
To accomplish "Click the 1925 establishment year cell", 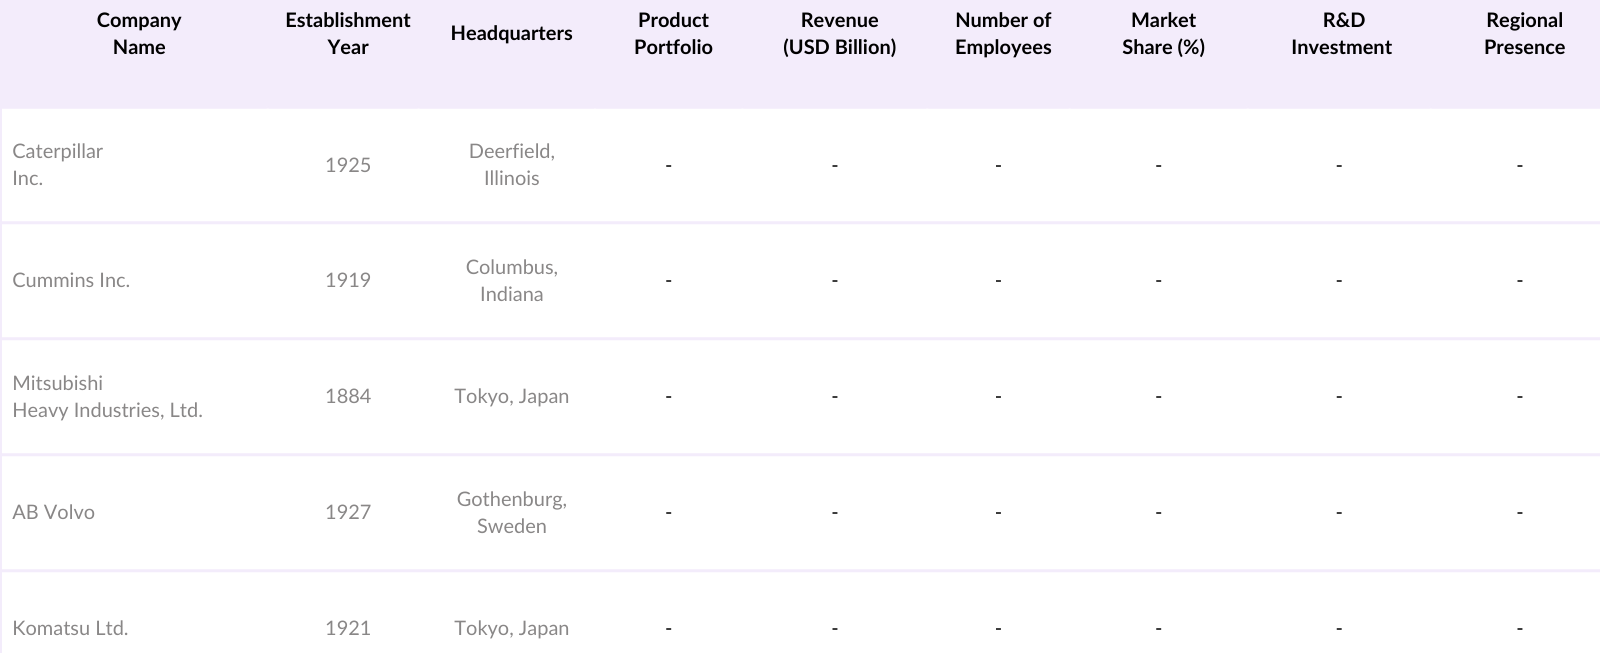I will pyautogui.click(x=348, y=165).
